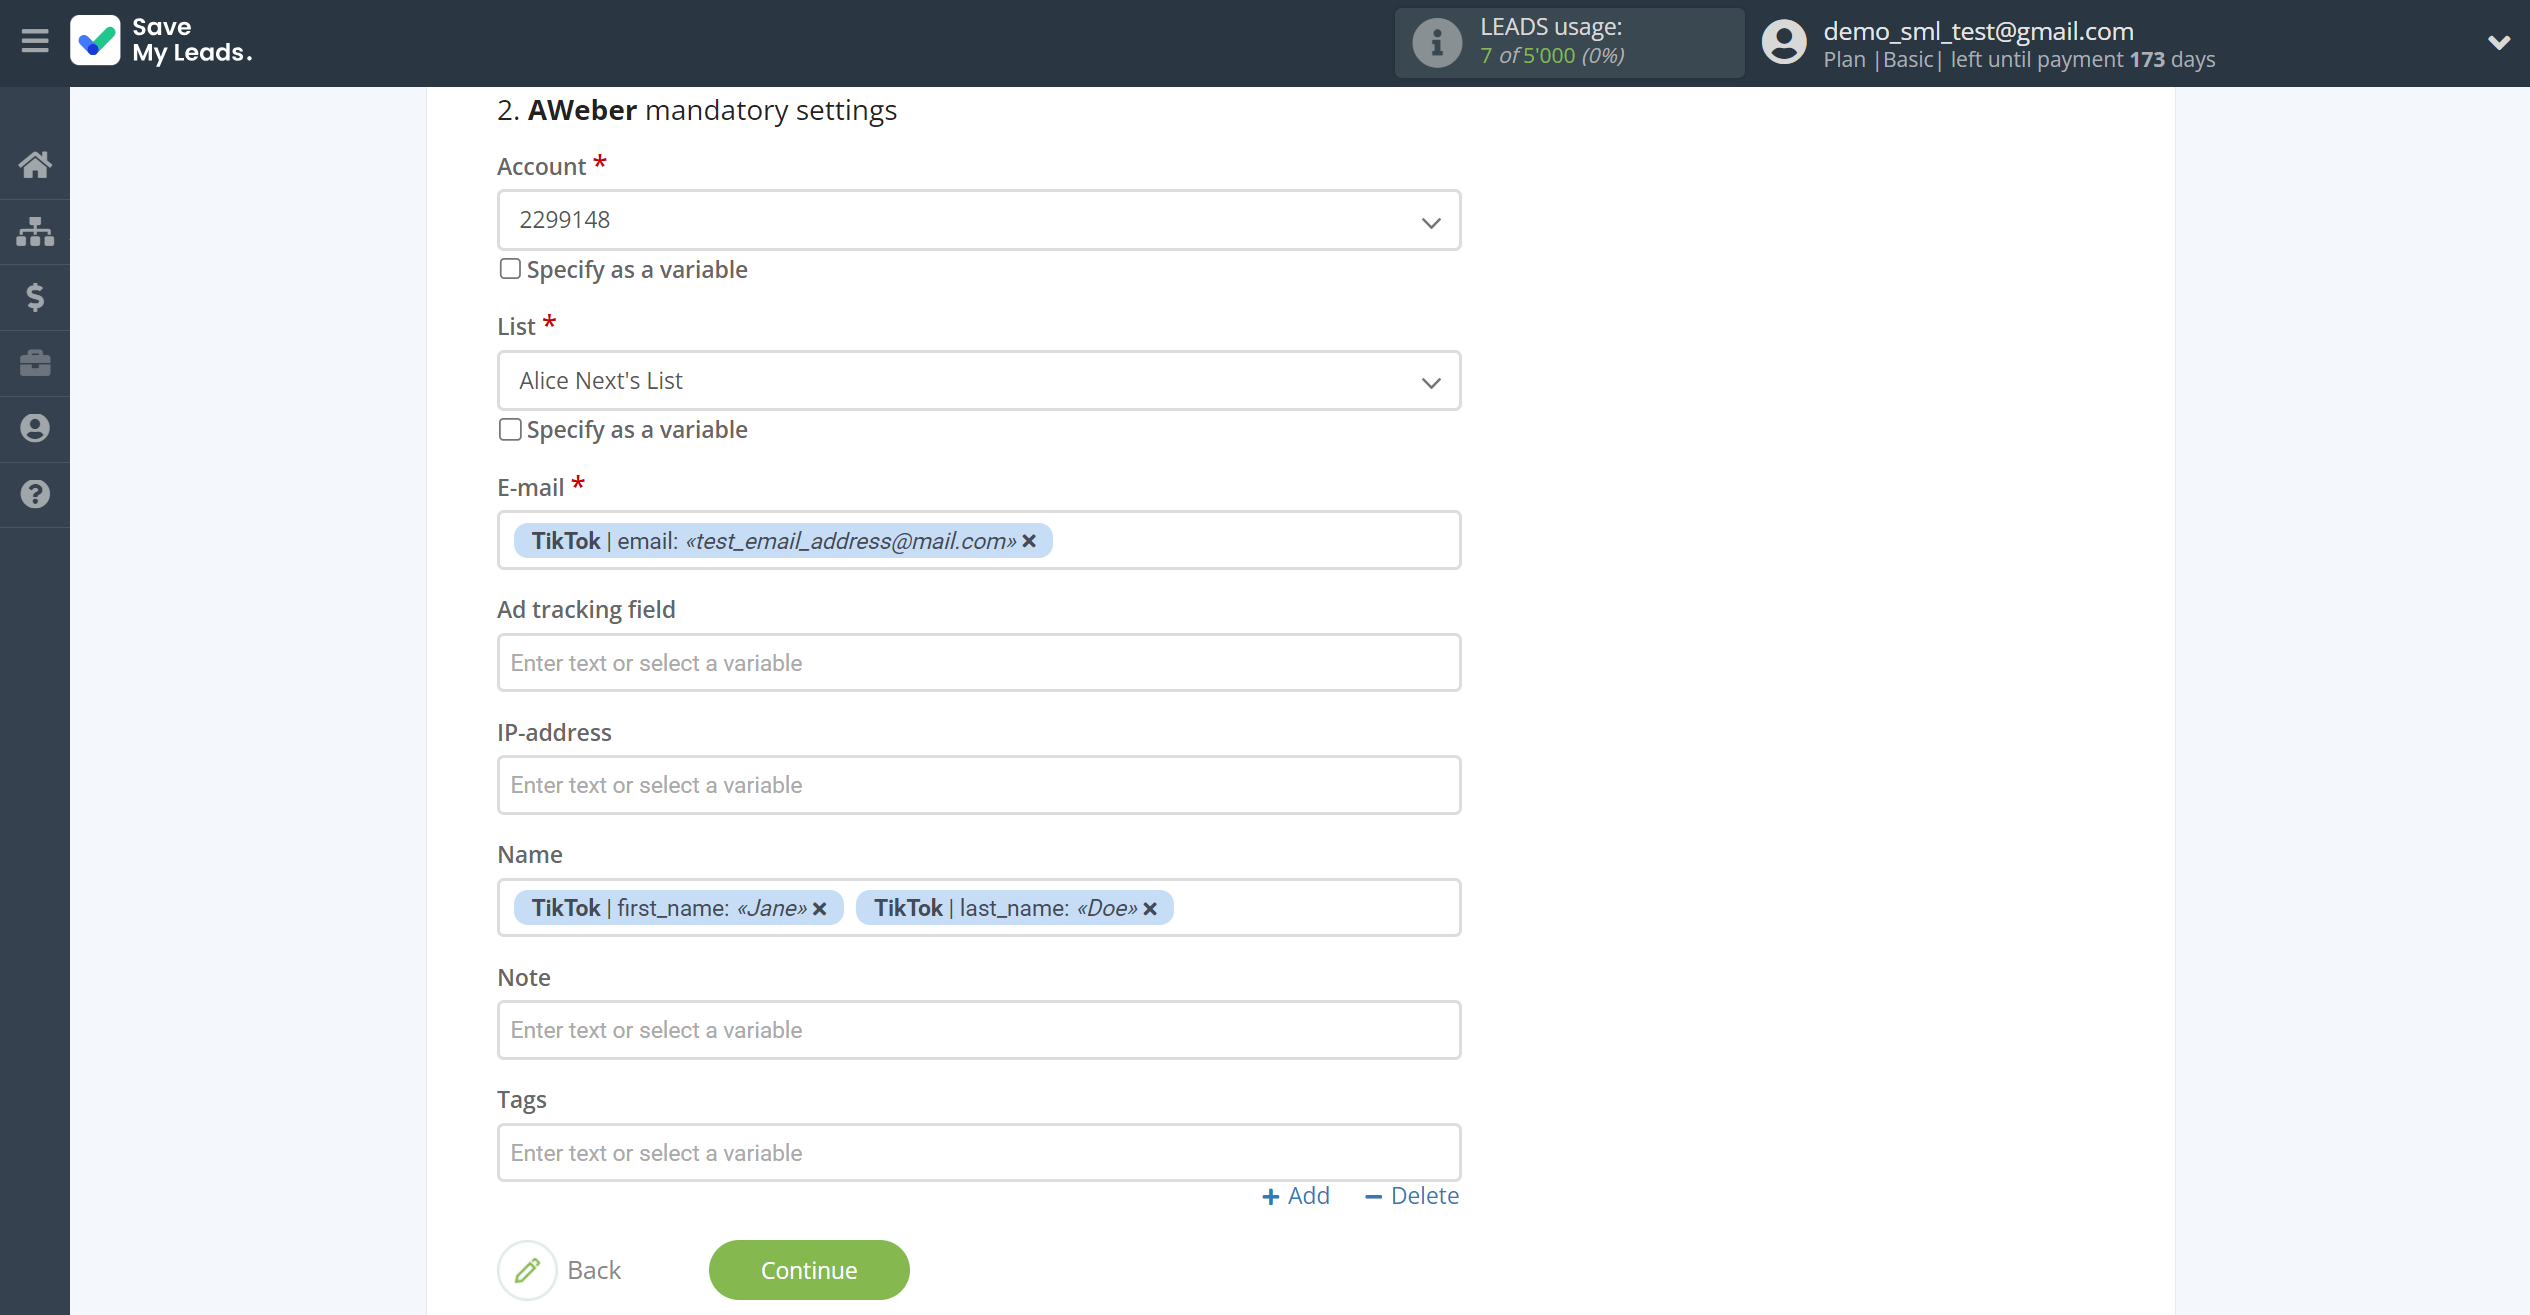The width and height of the screenshot is (2530, 1315).
Task: Click the user avatar icon
Action: click(x=1784, y=42)
